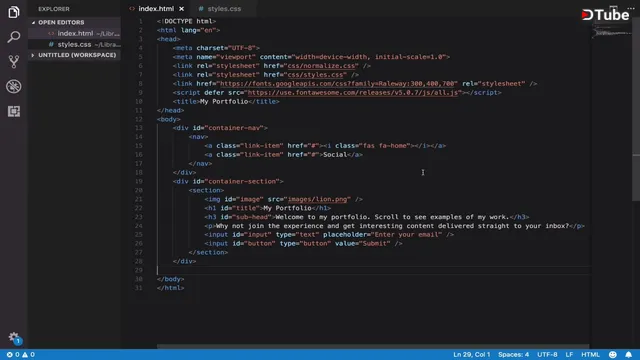
Task: Open the fontawesome all.js URL
Action: 352,93
